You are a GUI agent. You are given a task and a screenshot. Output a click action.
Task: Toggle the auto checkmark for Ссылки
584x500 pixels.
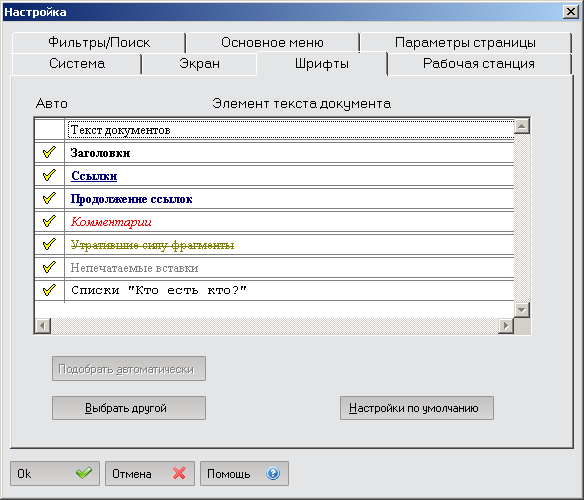coord(49,175)
